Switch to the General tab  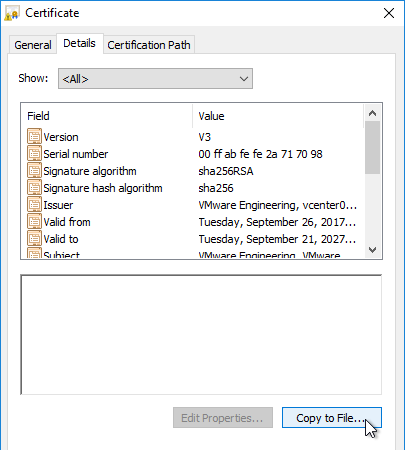pyautogui.click(x=33, y=45)
